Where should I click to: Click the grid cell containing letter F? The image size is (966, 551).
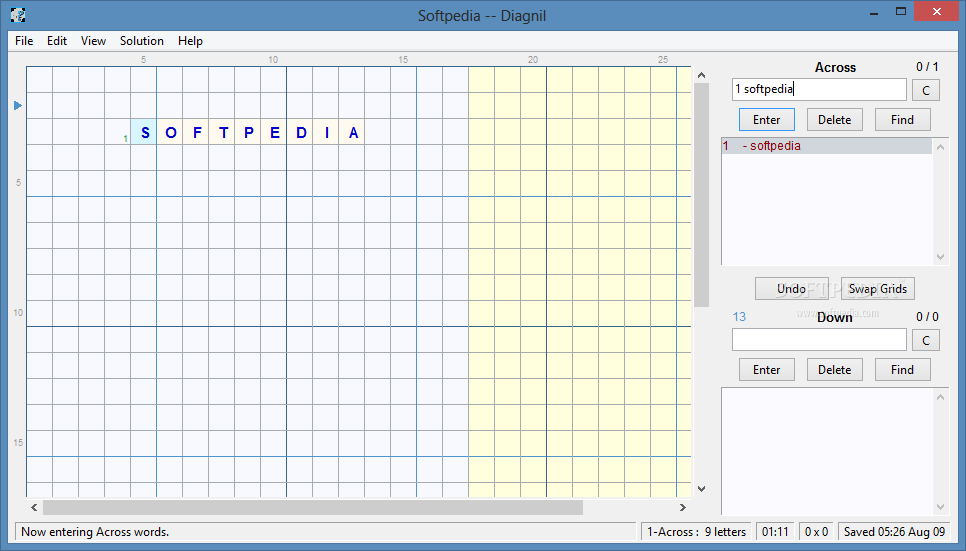click(x=195, y=132)
